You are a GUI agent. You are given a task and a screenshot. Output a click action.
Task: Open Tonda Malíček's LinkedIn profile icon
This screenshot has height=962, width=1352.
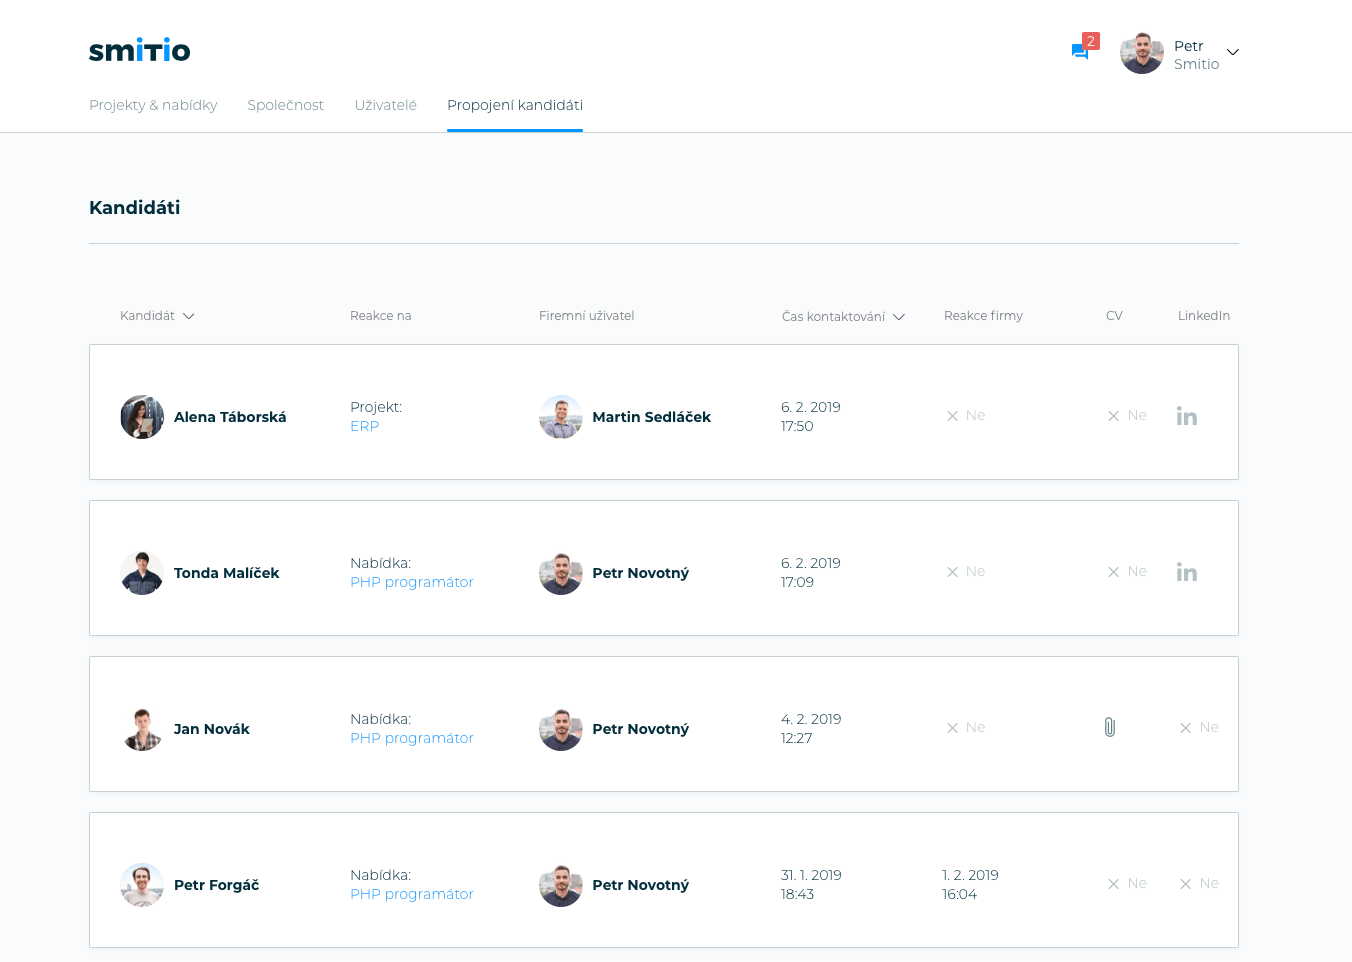[1186, 572]
